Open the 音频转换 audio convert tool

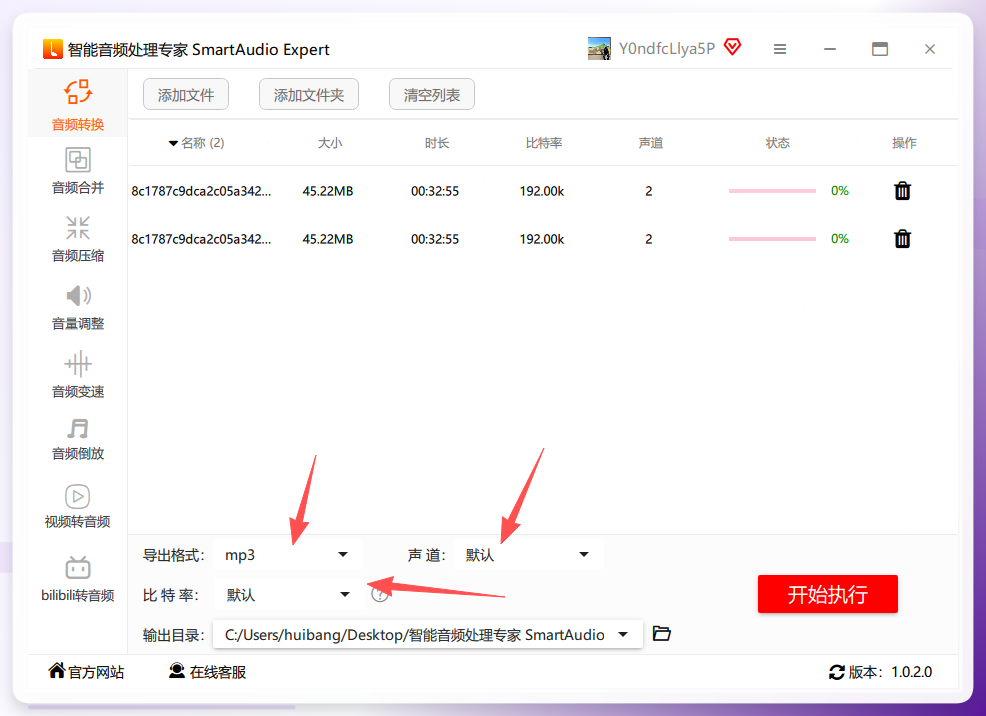coord(77,105)
